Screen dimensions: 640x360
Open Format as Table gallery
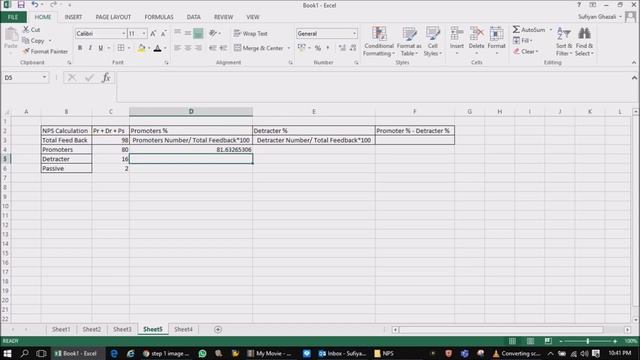[409, 41]
